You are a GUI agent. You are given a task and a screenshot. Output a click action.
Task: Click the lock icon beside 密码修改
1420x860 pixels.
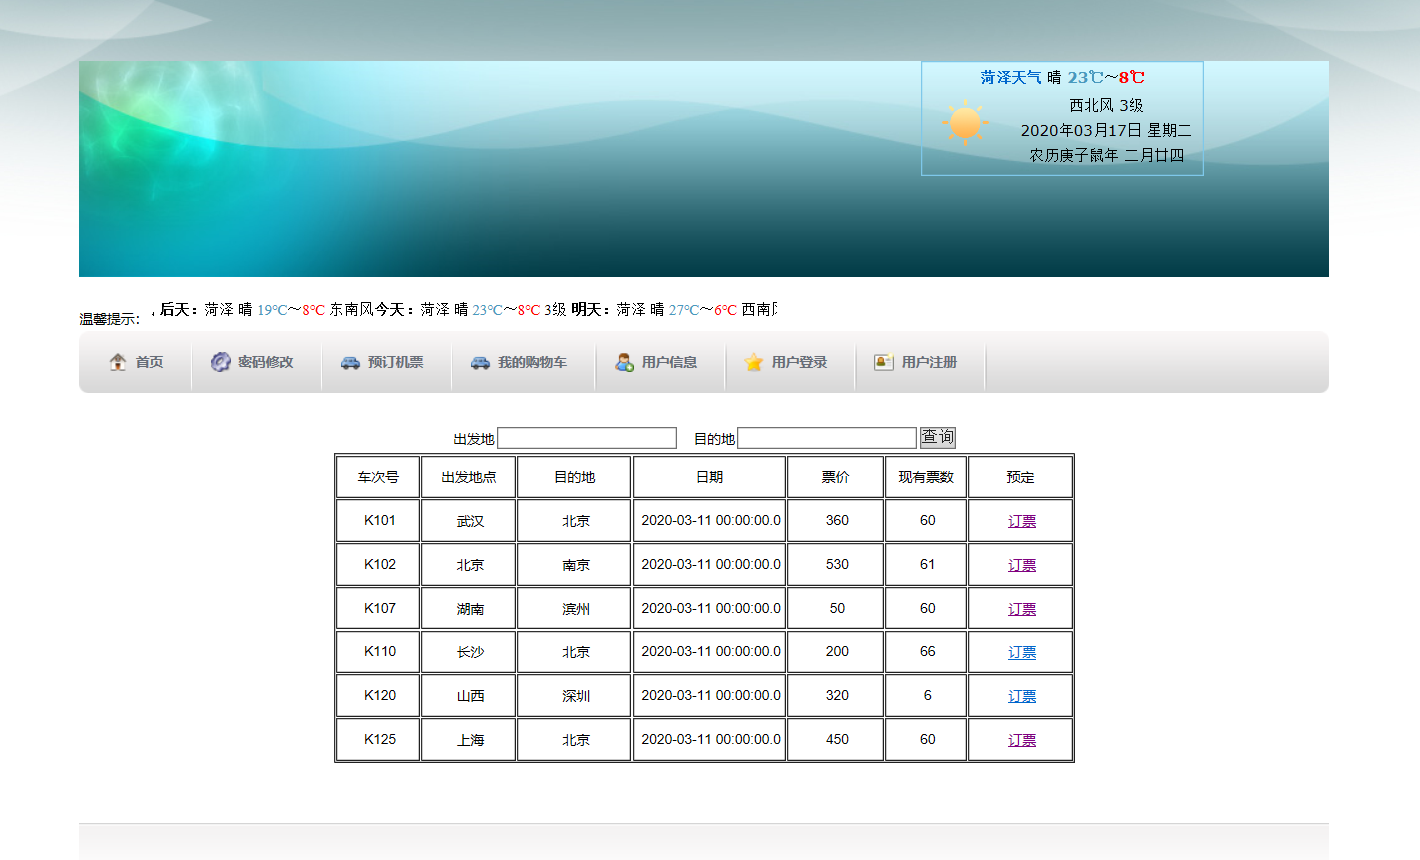click(x=221, y=362)
